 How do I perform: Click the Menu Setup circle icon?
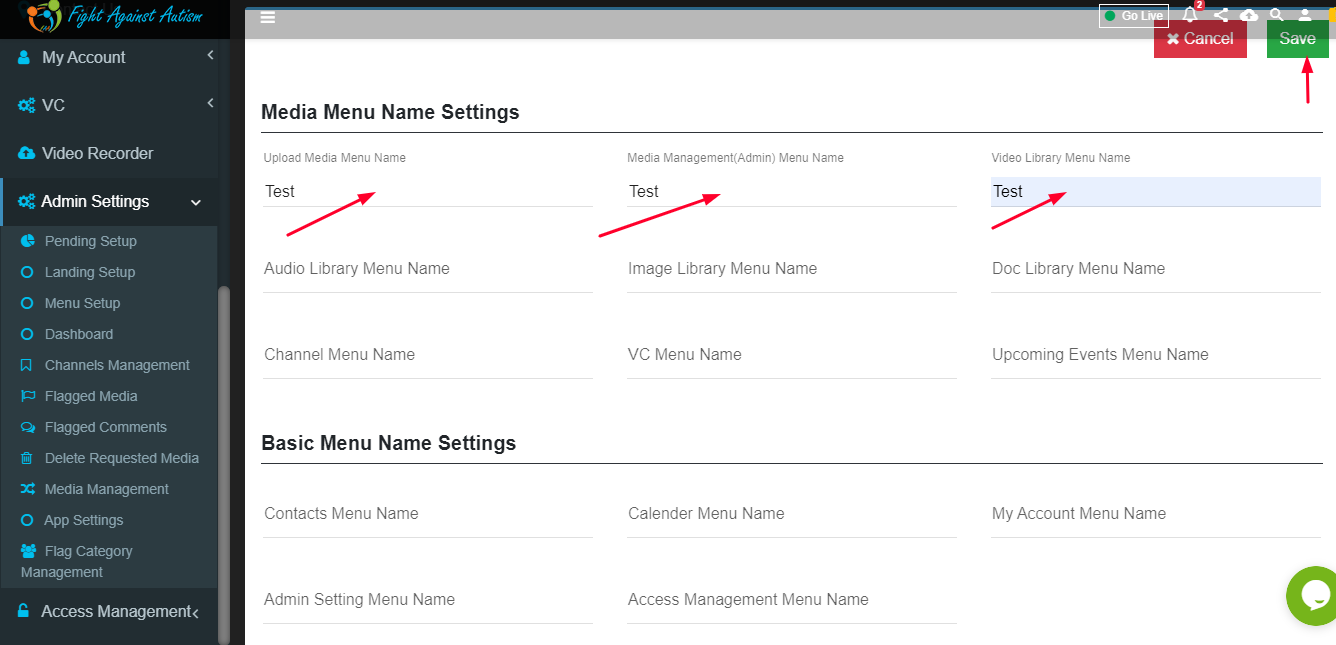click(x=27, y=303)
